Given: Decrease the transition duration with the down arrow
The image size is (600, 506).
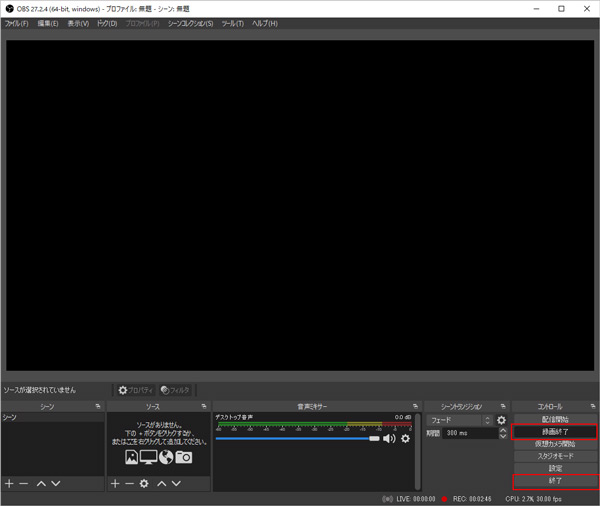Looking at the screenshot, I should pyautogui.click(x=503, y=436).
